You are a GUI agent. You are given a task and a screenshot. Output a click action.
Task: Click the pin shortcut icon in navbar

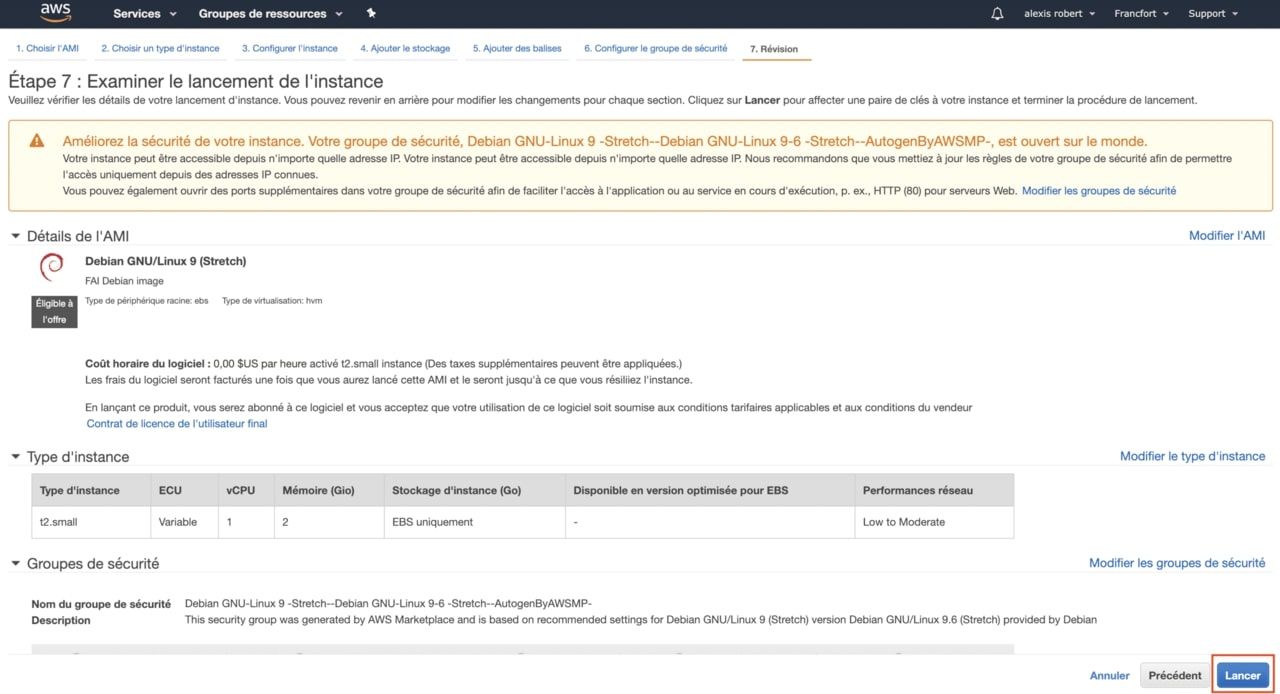(371, 13)
